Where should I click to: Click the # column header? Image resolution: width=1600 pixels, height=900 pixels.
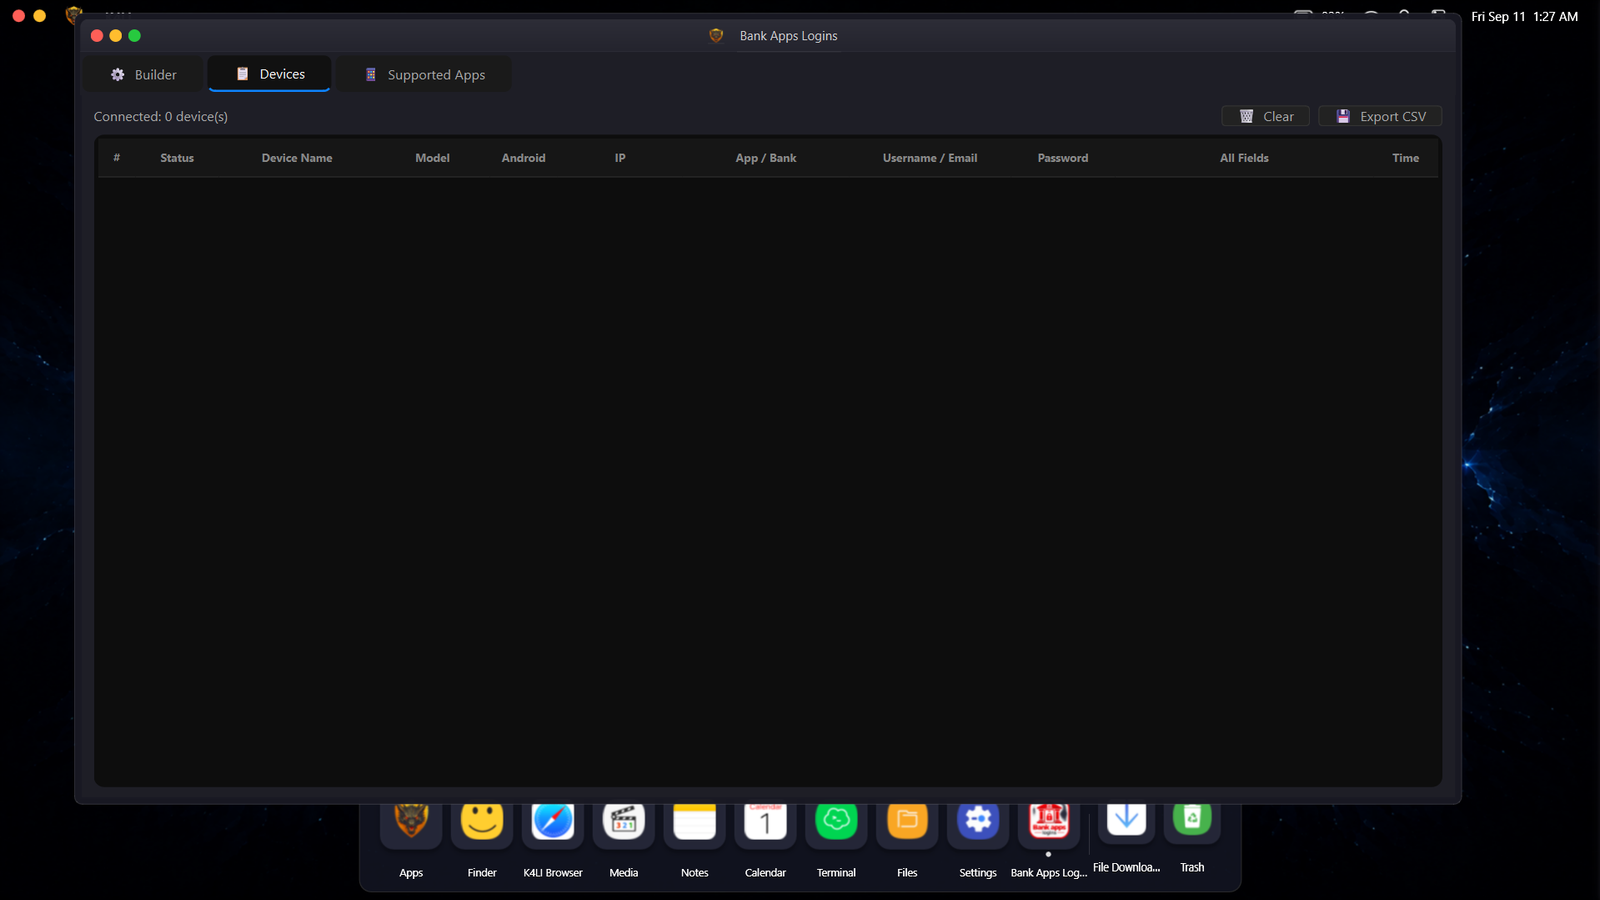(x=117, y=158)
